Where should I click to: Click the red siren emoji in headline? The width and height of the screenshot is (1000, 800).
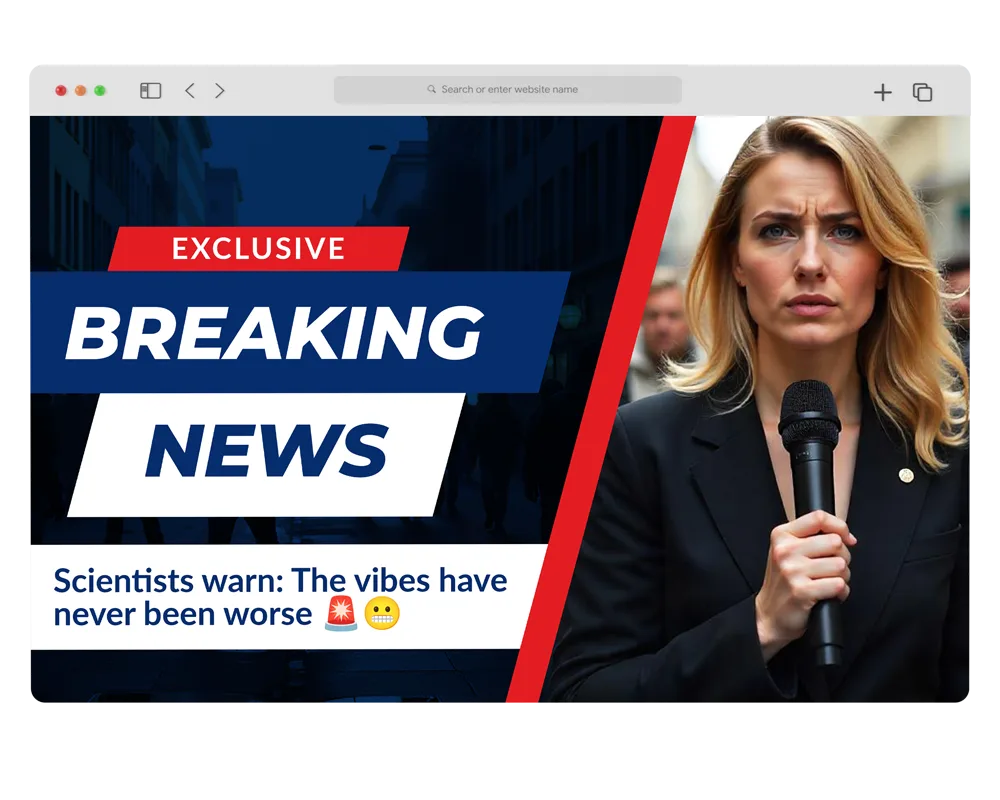[x=341, y=614]
